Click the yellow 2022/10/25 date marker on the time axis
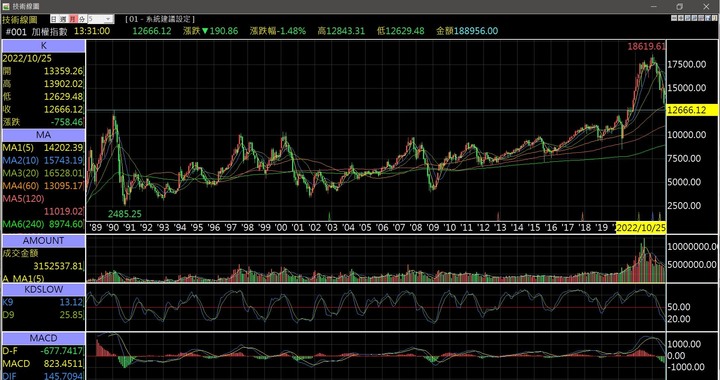 (641, 228)
